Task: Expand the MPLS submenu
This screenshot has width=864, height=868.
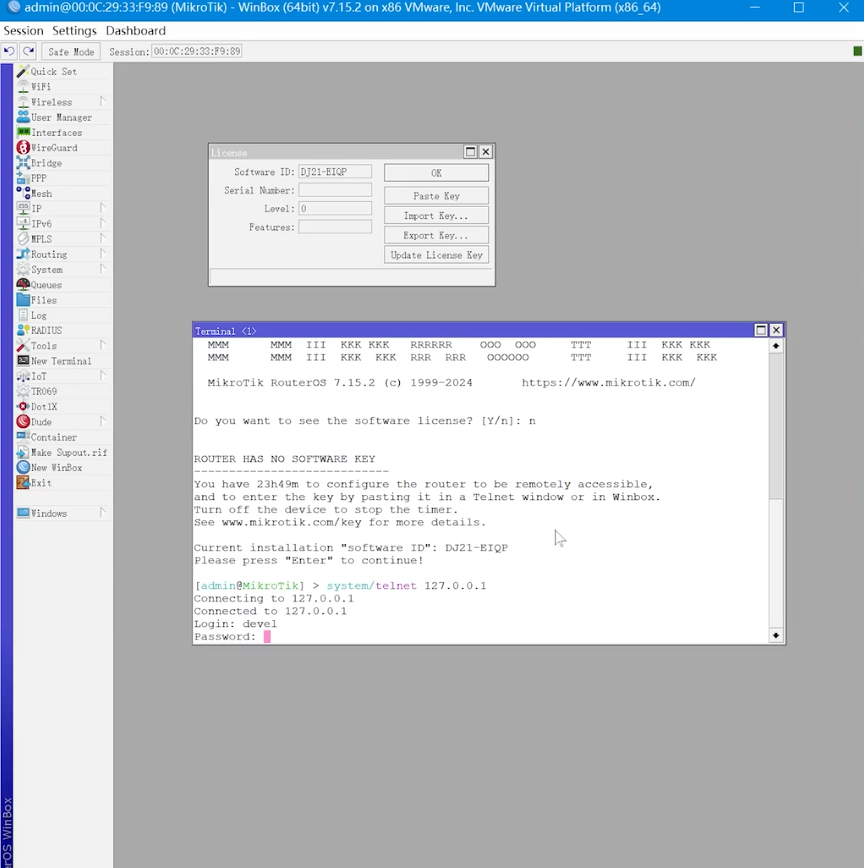Action: tap(103, 238)
